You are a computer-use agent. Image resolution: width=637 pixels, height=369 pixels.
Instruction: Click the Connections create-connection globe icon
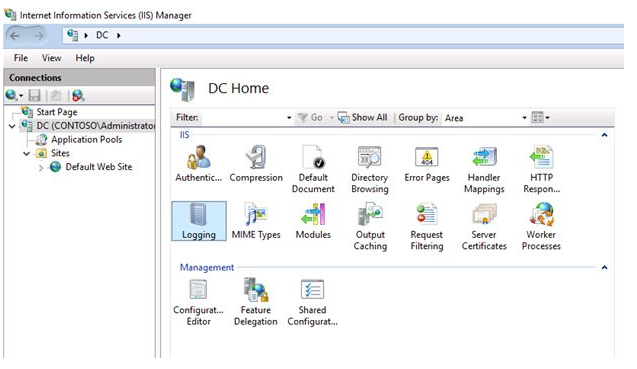11,96
